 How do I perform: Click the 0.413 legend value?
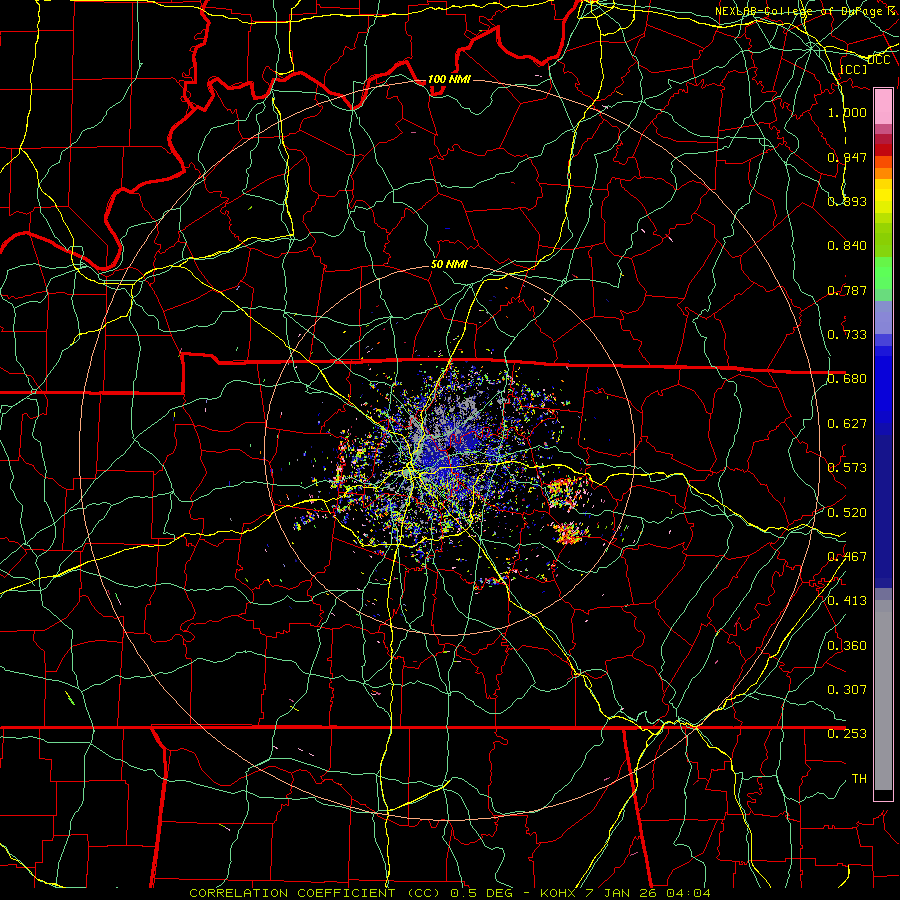pos(847,601)
